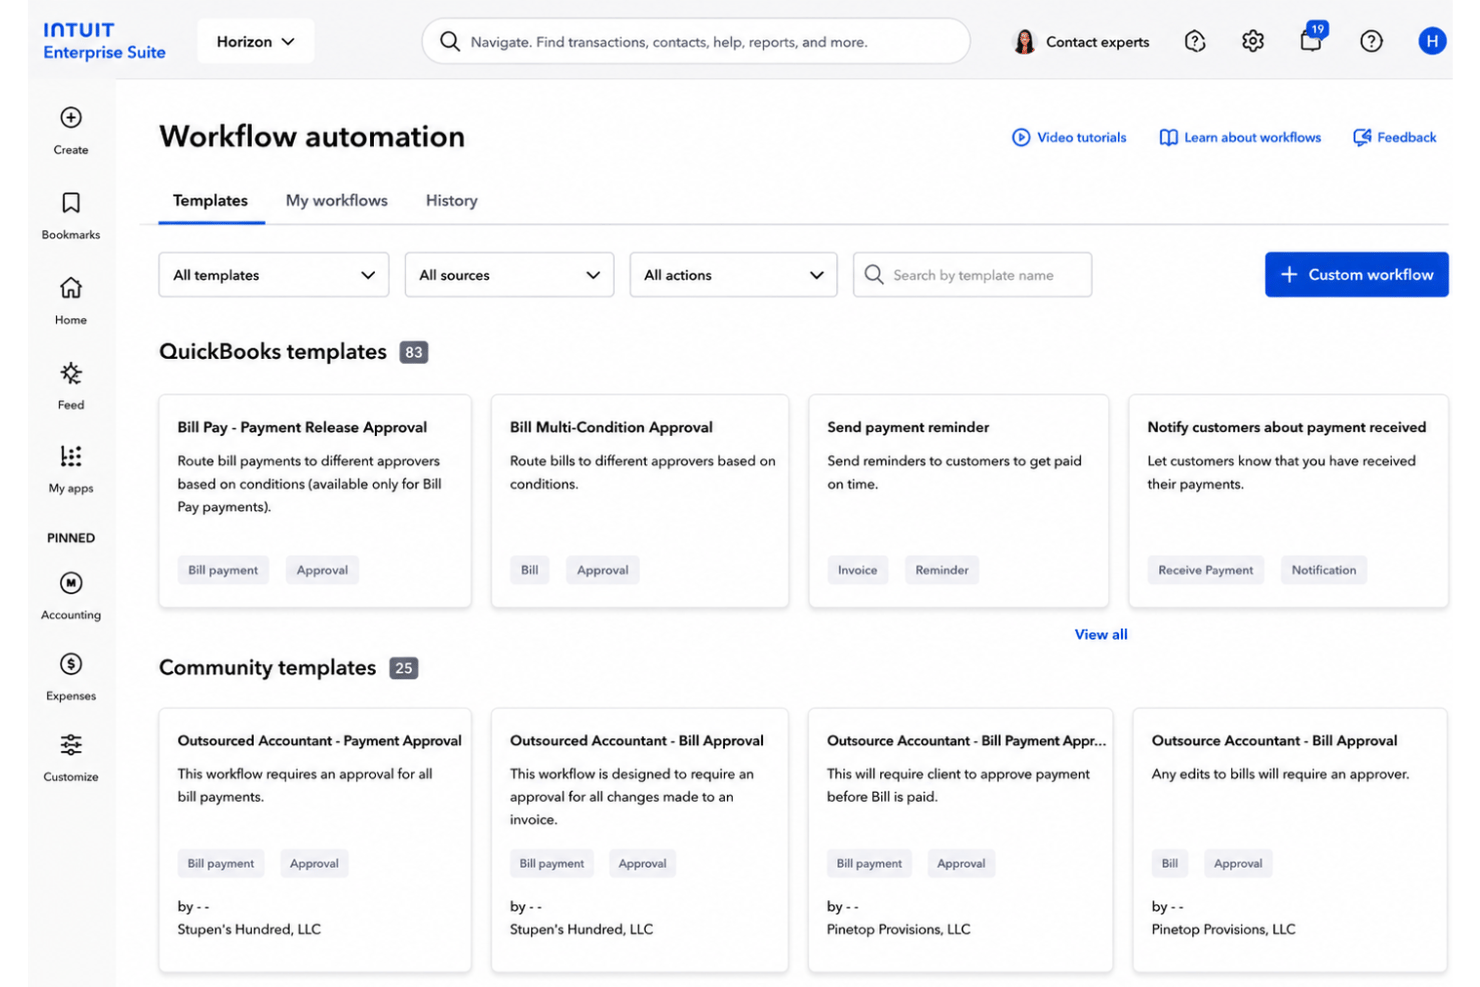1480x987 pixels.
Task: Click the Feedback icon
Action: click(1362, 137)
